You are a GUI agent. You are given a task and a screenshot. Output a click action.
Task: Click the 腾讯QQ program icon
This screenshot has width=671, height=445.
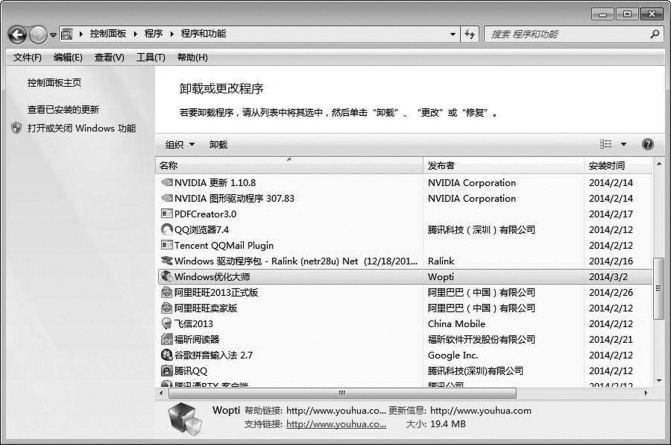[x=166, y=371]
